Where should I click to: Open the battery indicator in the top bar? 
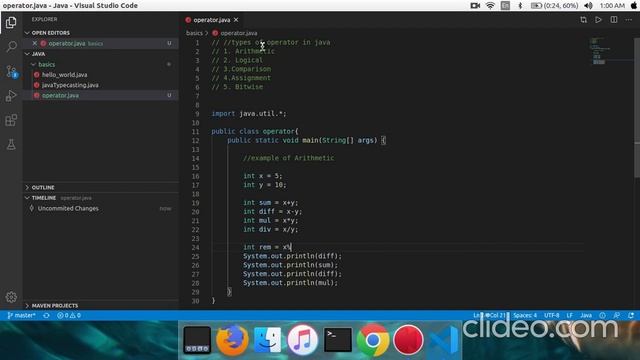554,6
